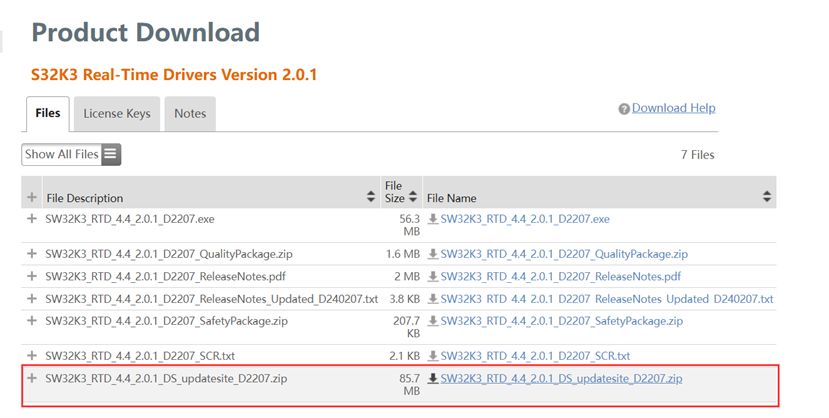The width and height of the screenshot is (829, 418).
Task: Expand all rows with header plus icon
Action: 32,198
